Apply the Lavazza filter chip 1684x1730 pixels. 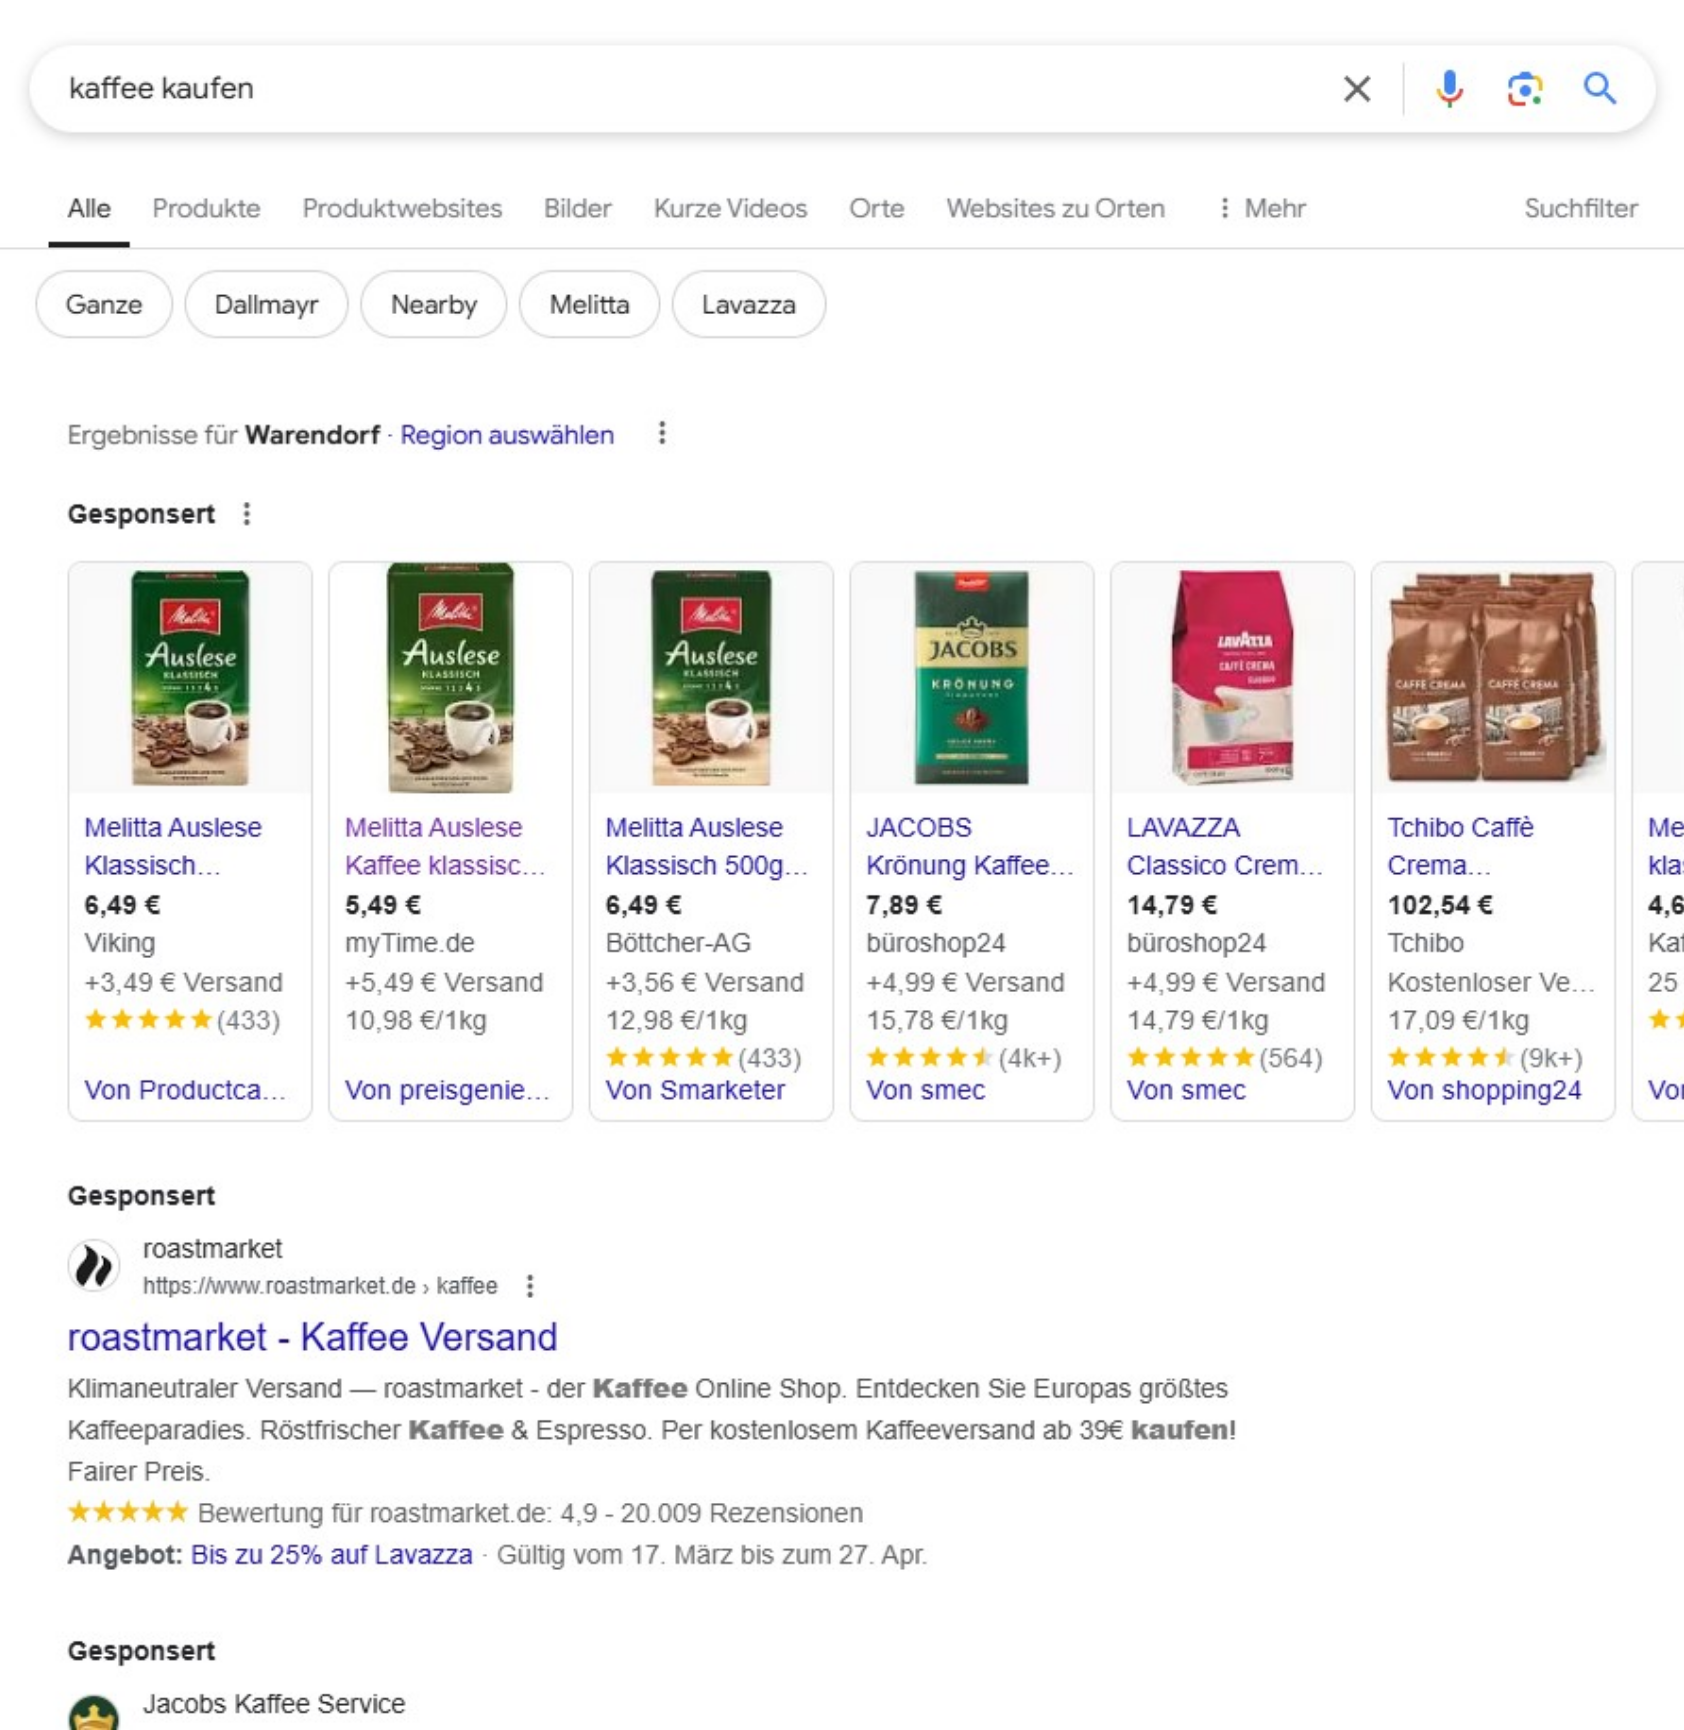tap(748, 304)
